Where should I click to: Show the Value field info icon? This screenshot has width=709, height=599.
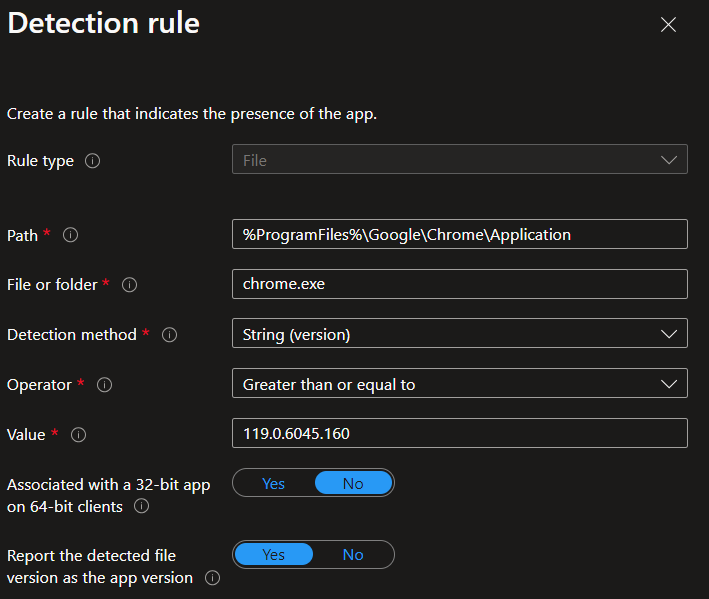[78, 435]
